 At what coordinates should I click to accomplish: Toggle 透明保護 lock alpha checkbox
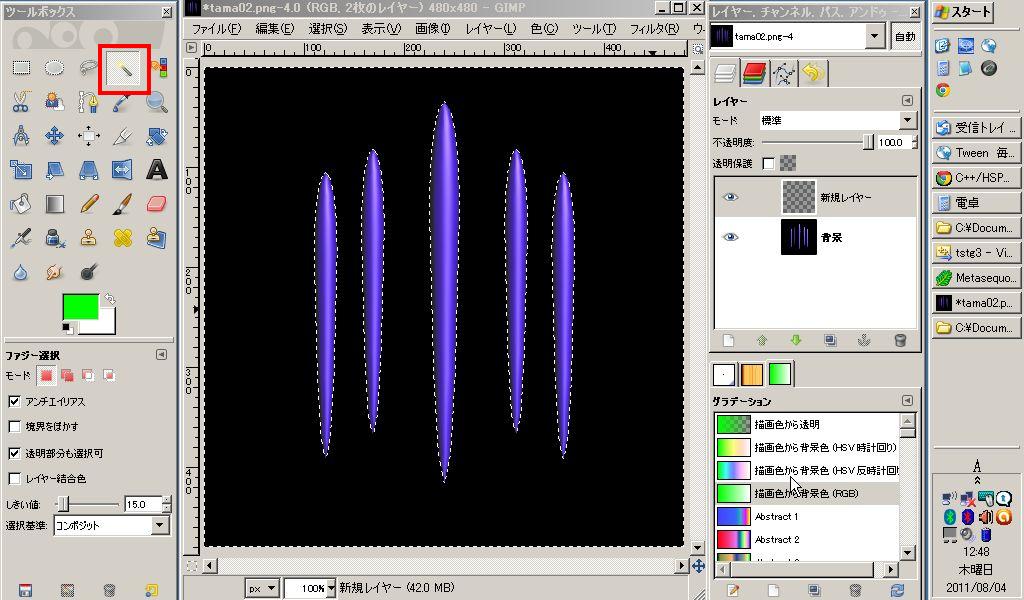pyautogui.click(x=769, y=163)
